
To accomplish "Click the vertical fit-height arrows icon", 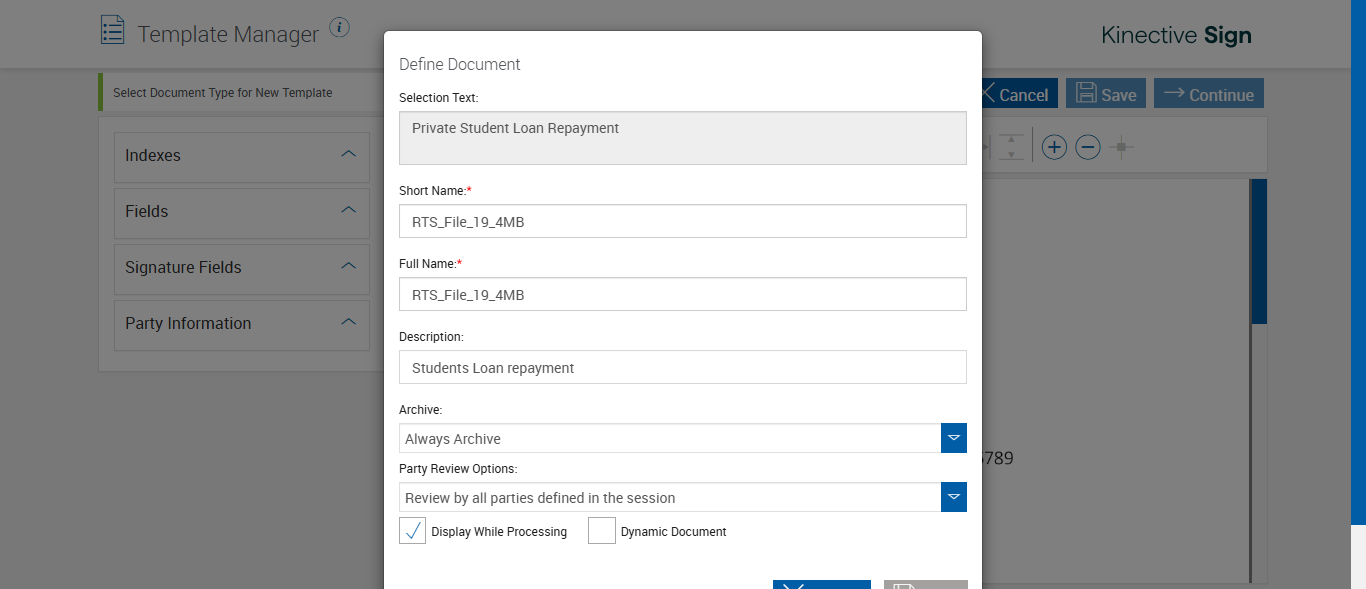I will 1012,148.
